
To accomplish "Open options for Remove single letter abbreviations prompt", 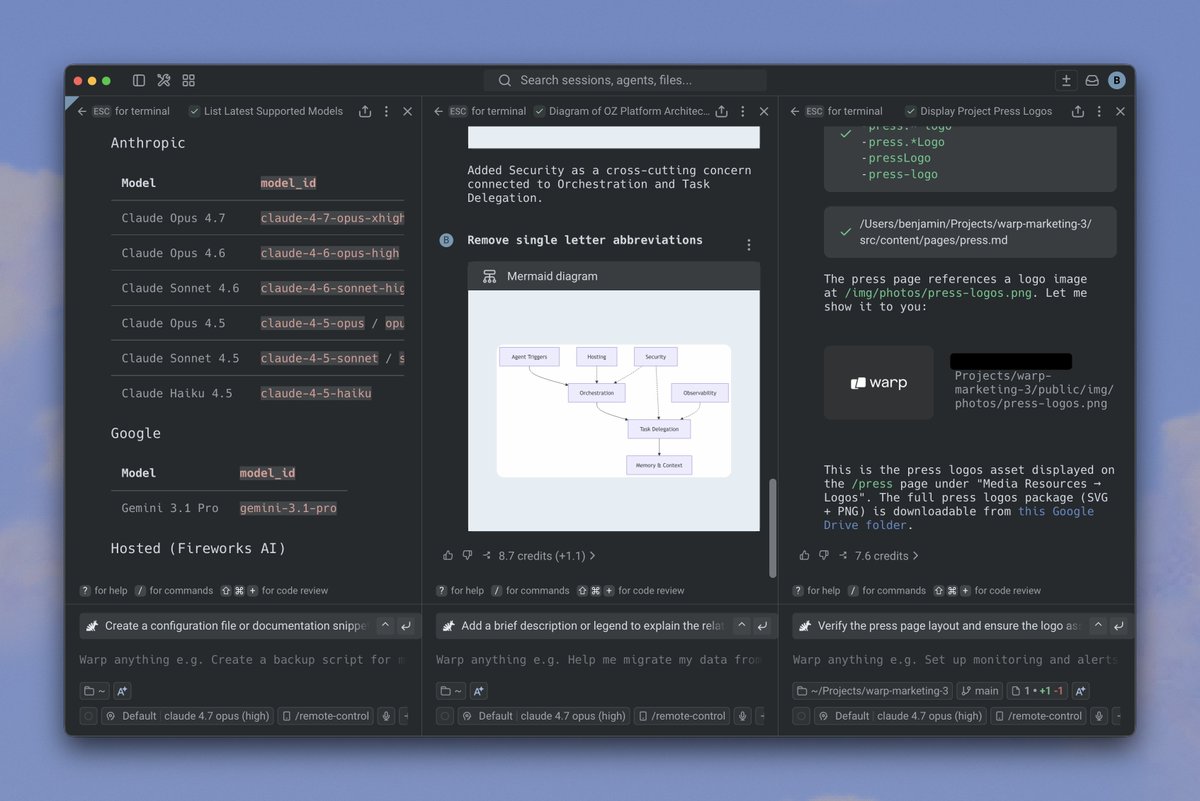I will (749, 244).
